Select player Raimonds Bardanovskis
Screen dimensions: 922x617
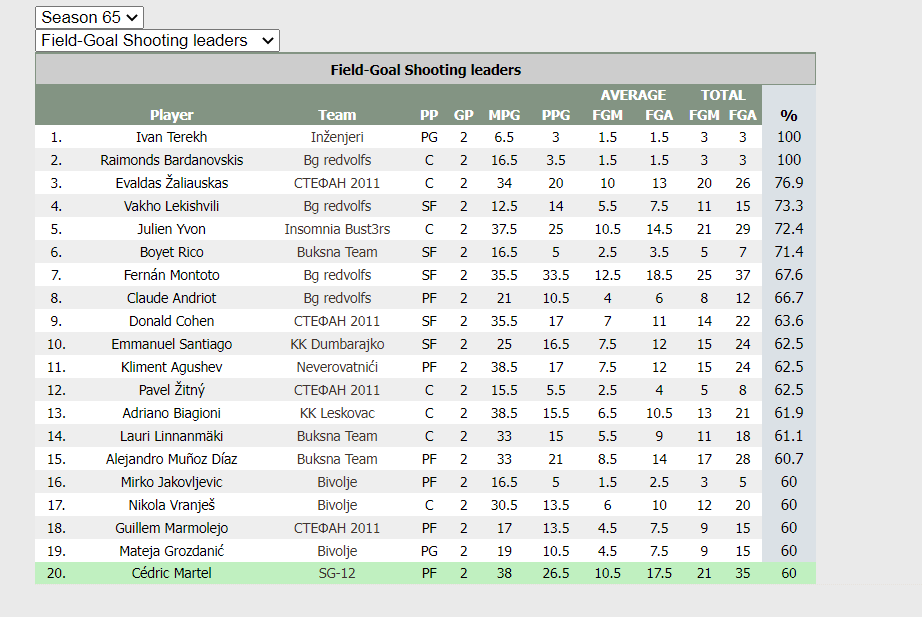click(171, 160)
